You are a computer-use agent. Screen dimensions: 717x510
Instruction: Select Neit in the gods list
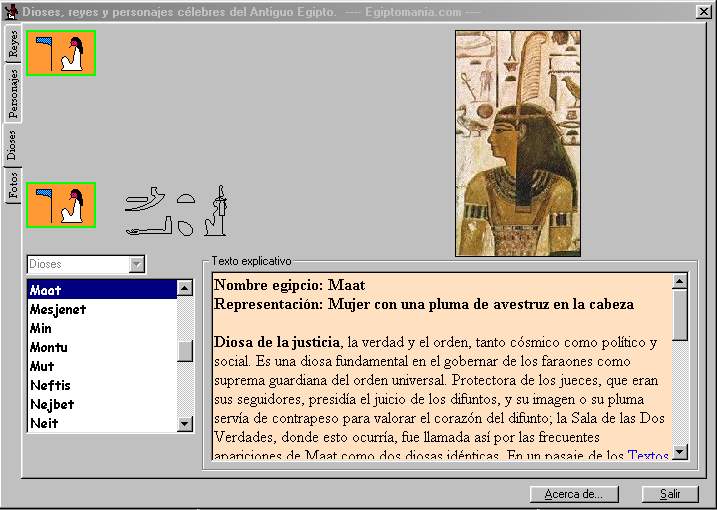point(102,423)
